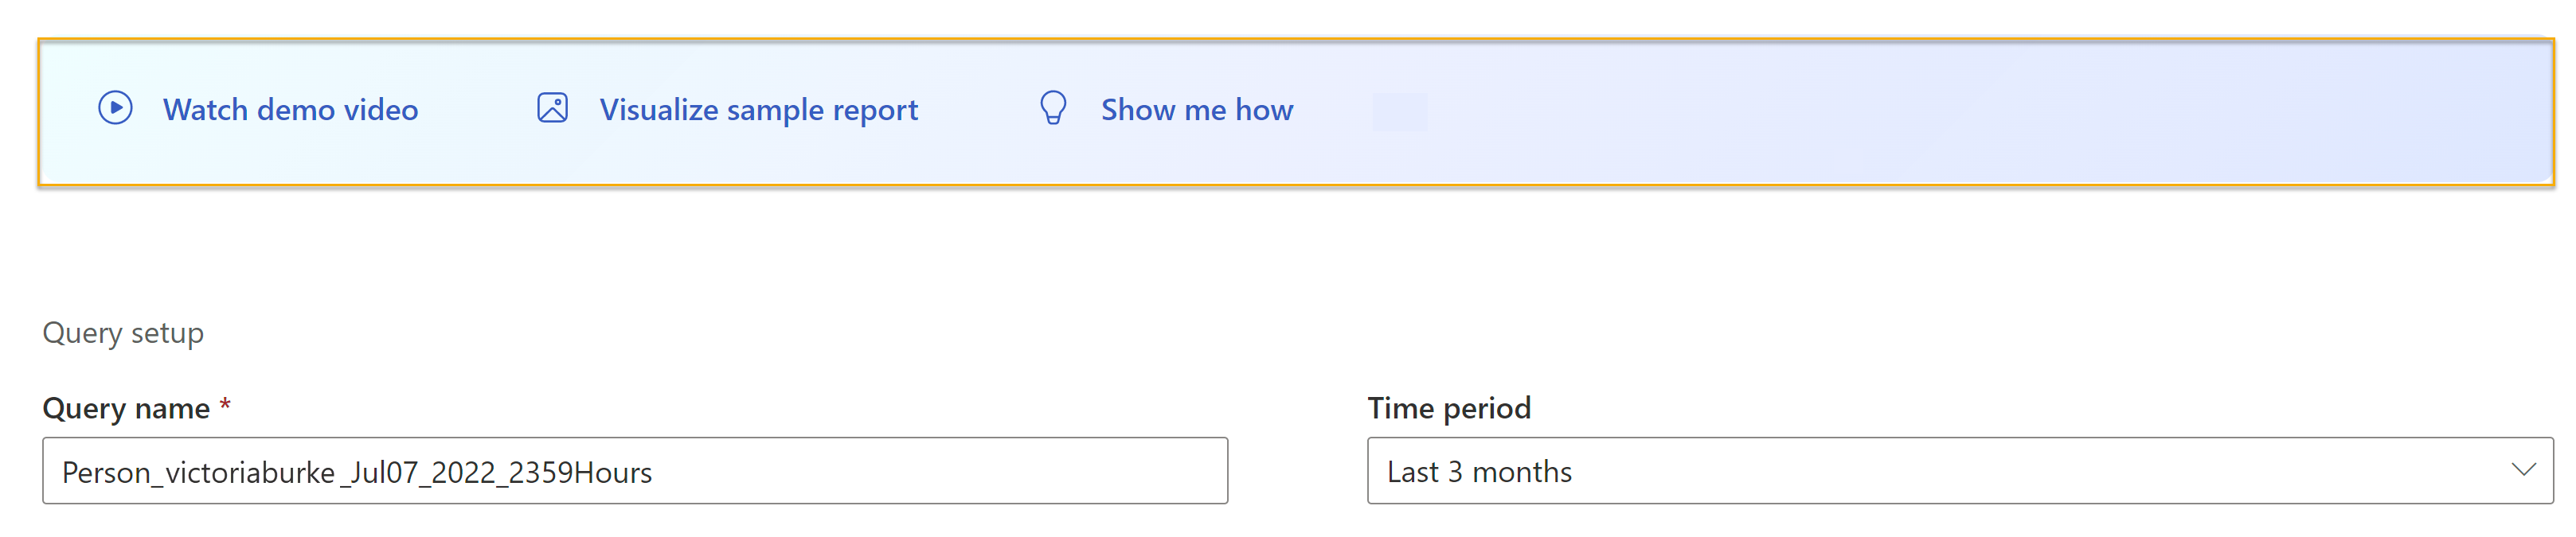Click the word 'how' in the banner
Image resolution: width=2576 pixels, height=537 pixels.
click(1264, 110)
